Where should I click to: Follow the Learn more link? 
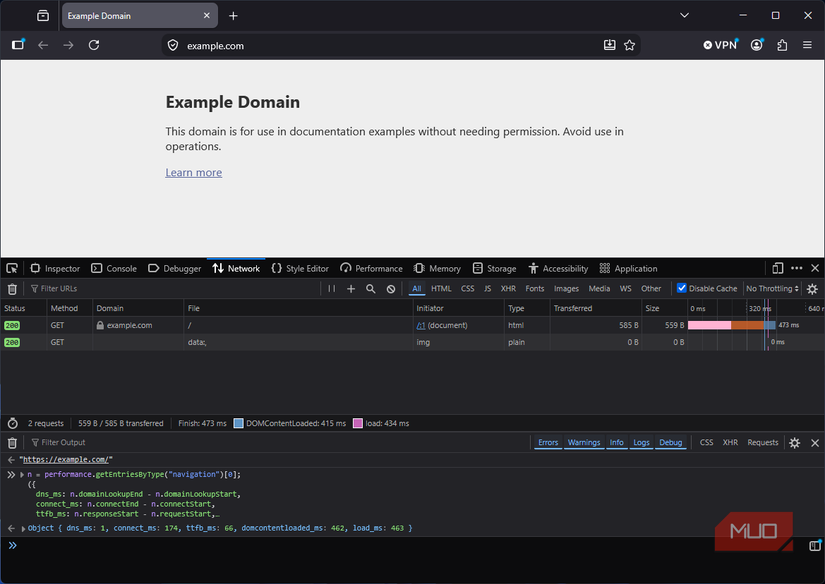click(194, 173)
